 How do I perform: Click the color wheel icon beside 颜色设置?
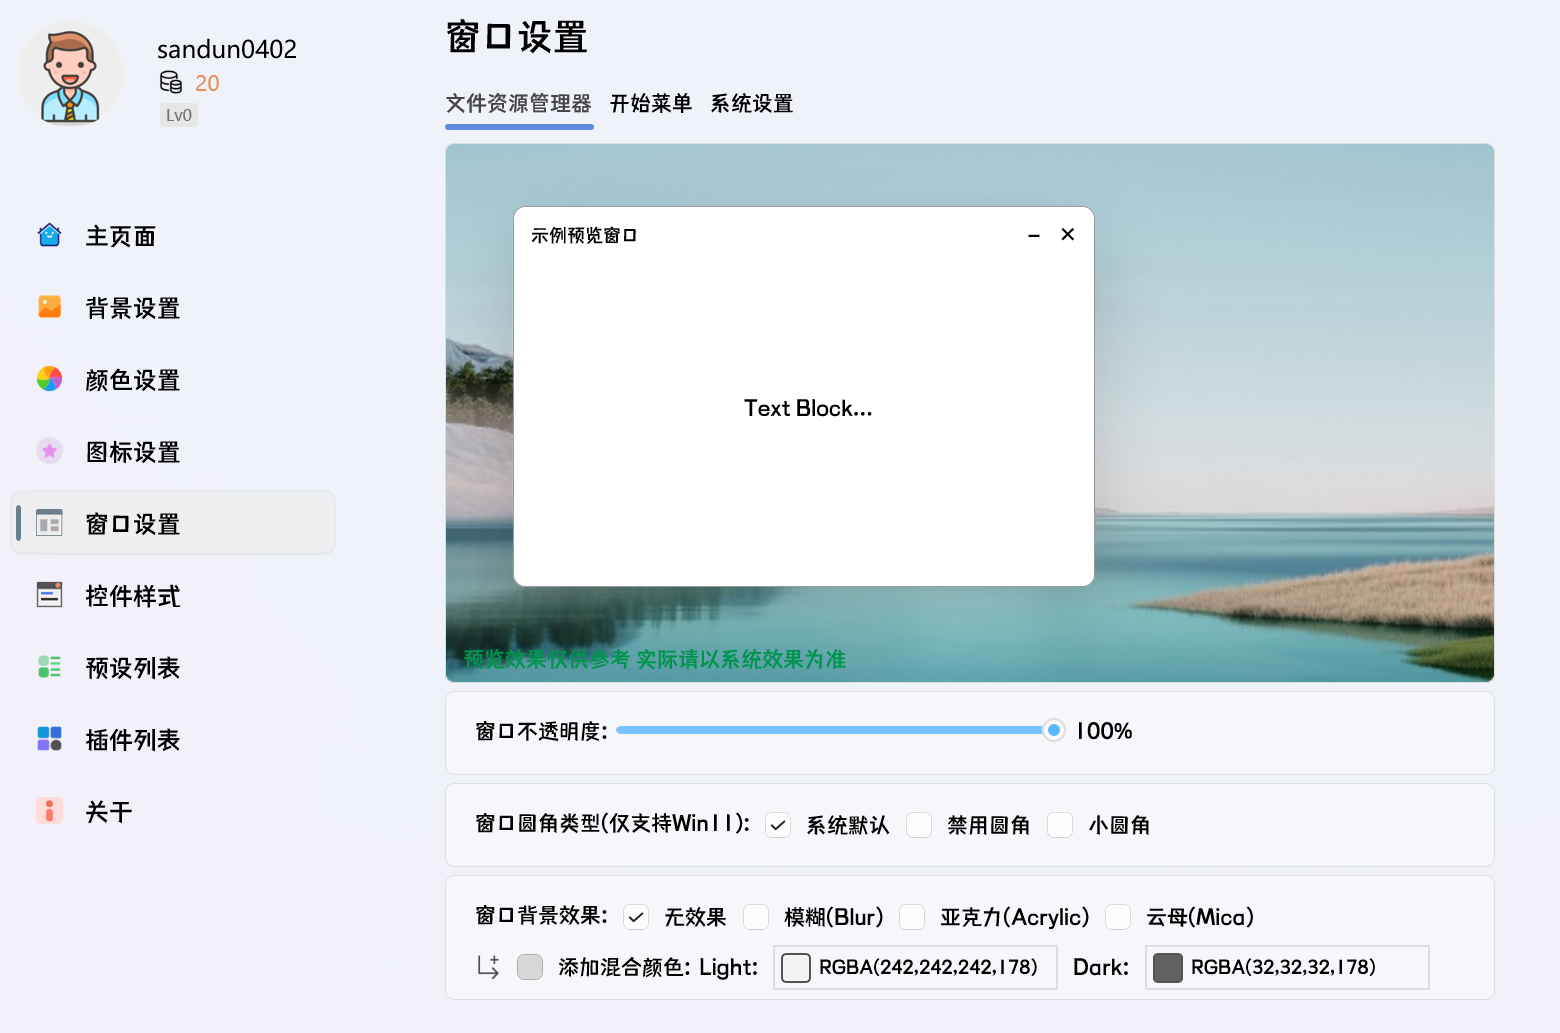(x=49, y=379)
